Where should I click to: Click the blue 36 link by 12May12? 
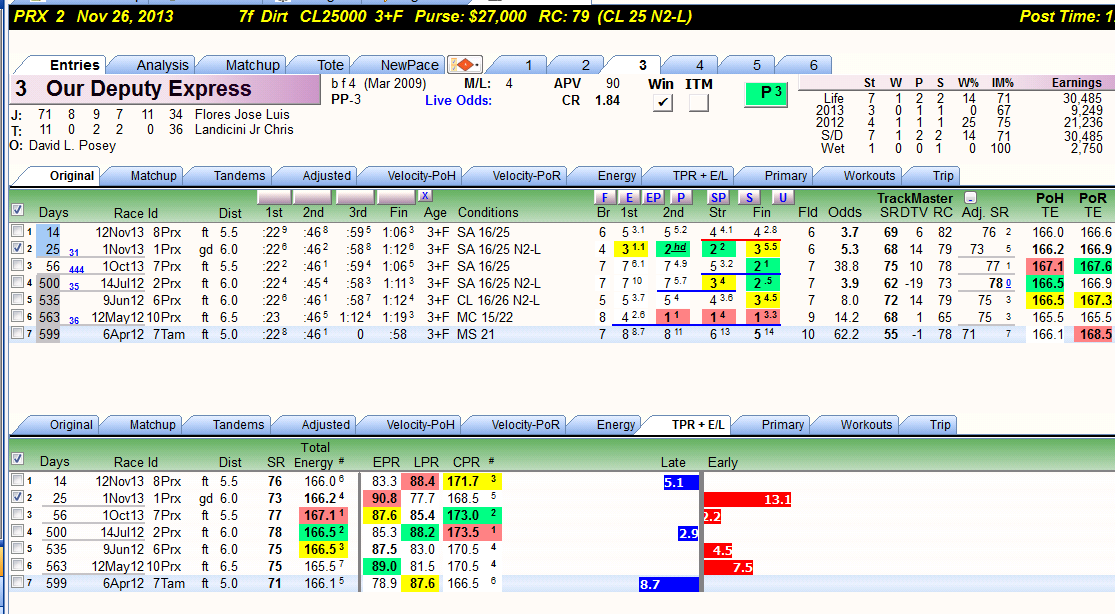click(74, 321)
